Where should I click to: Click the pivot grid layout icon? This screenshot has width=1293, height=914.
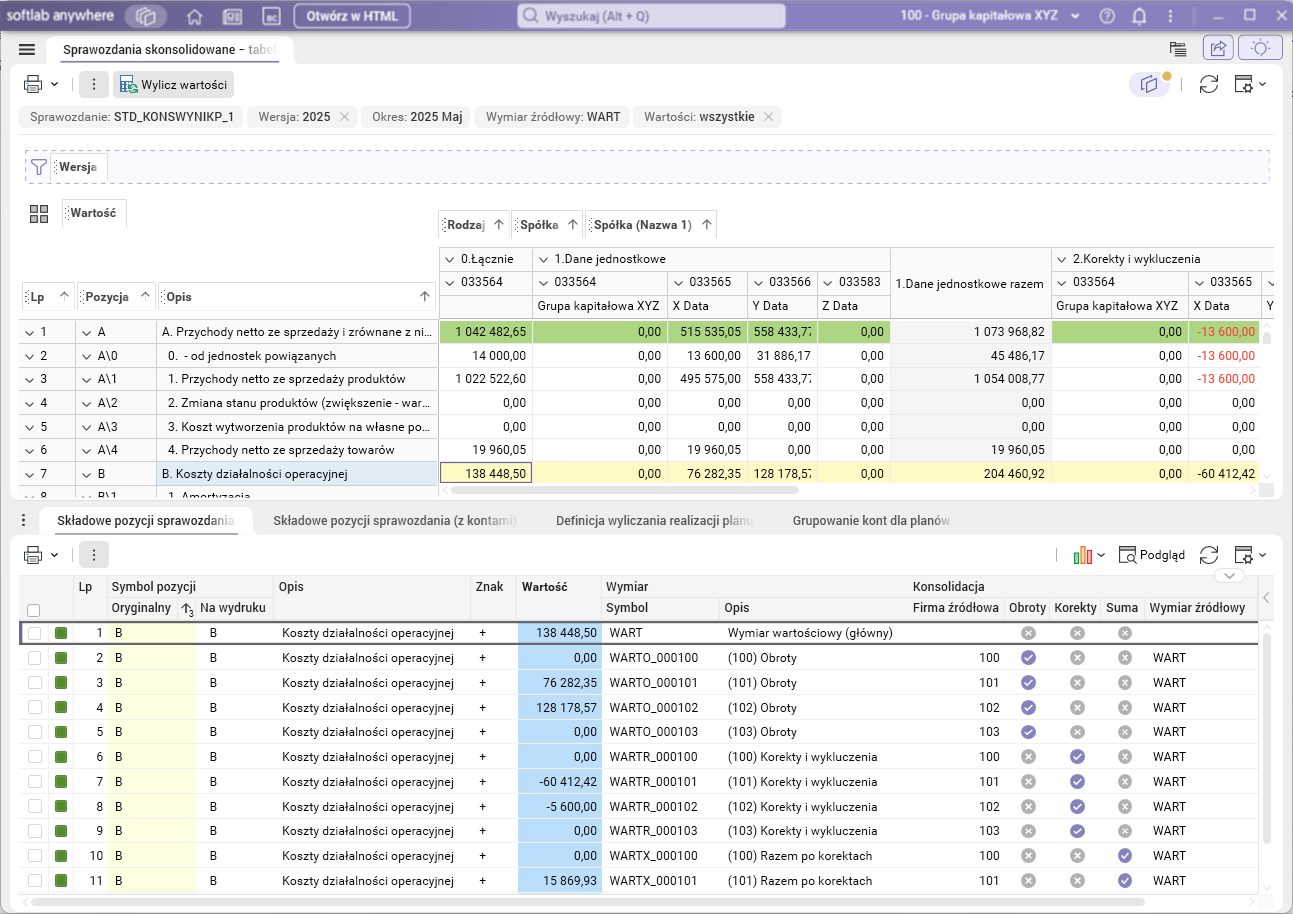39,213
